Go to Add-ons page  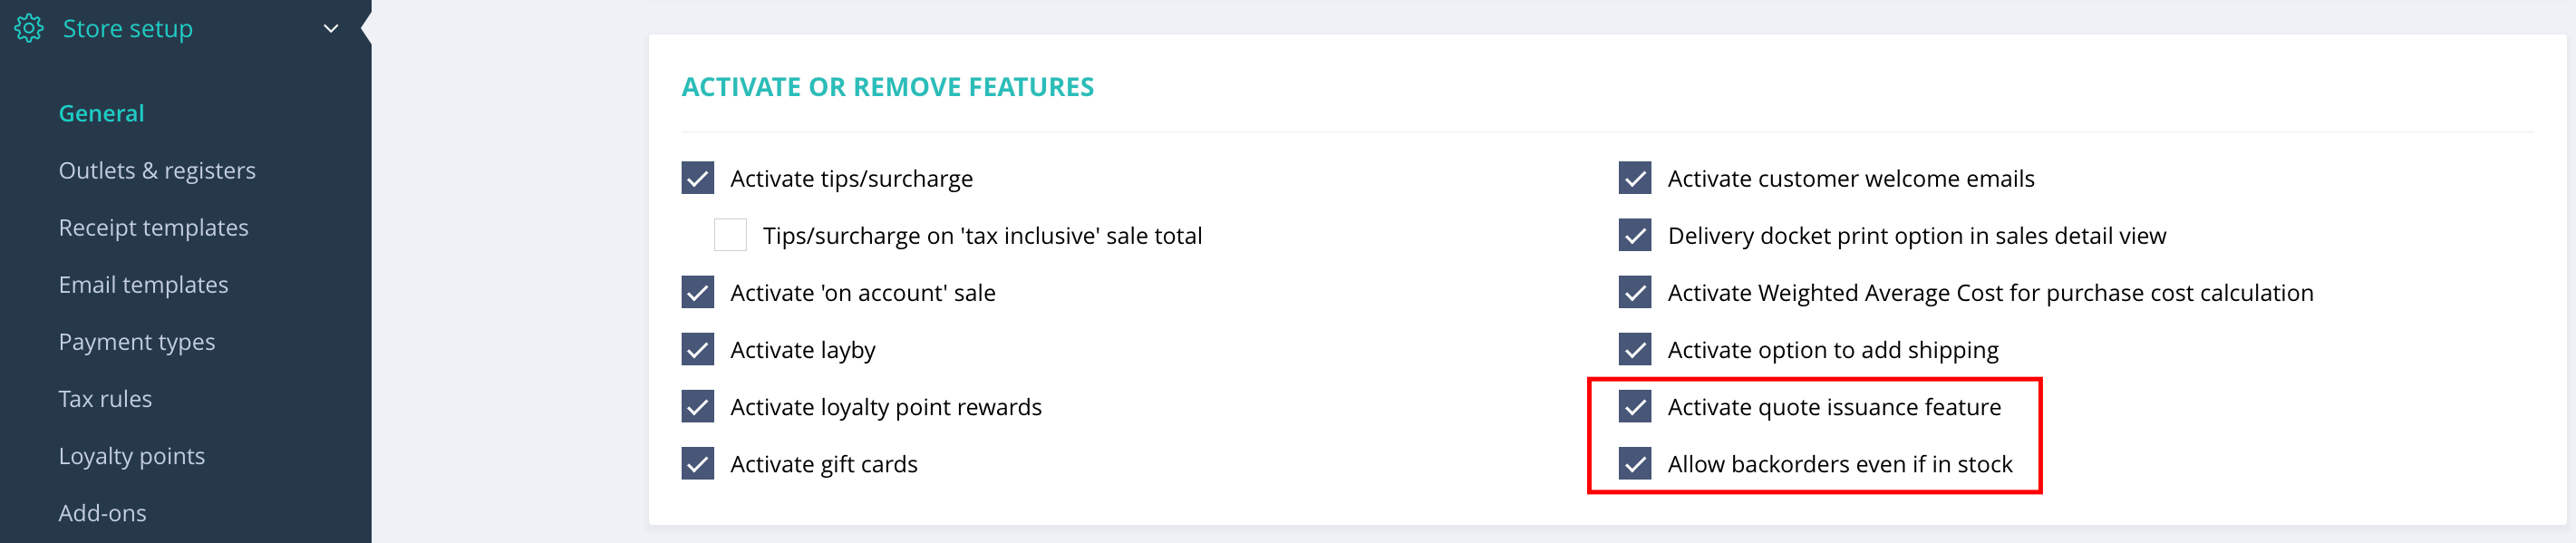tap(102, 512)
